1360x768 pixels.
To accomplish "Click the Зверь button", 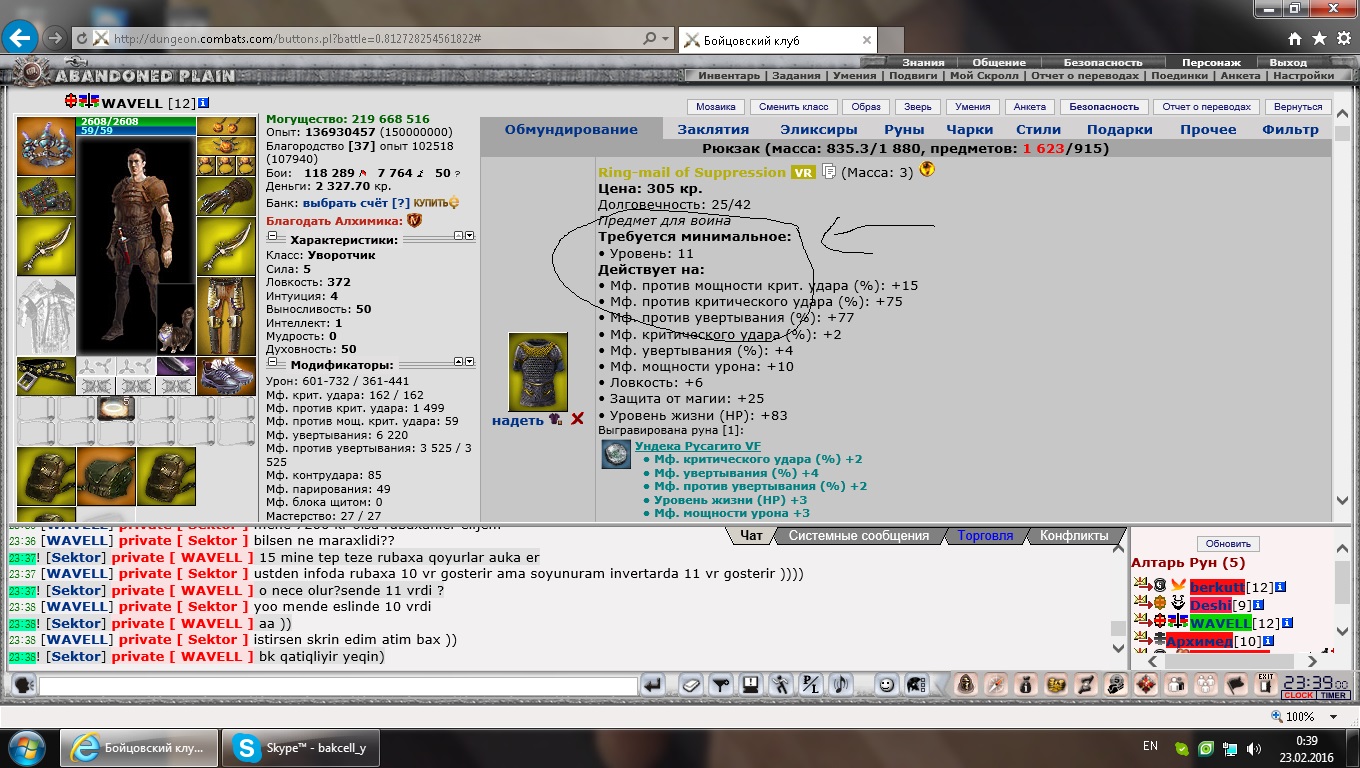I will coord(918,107).
